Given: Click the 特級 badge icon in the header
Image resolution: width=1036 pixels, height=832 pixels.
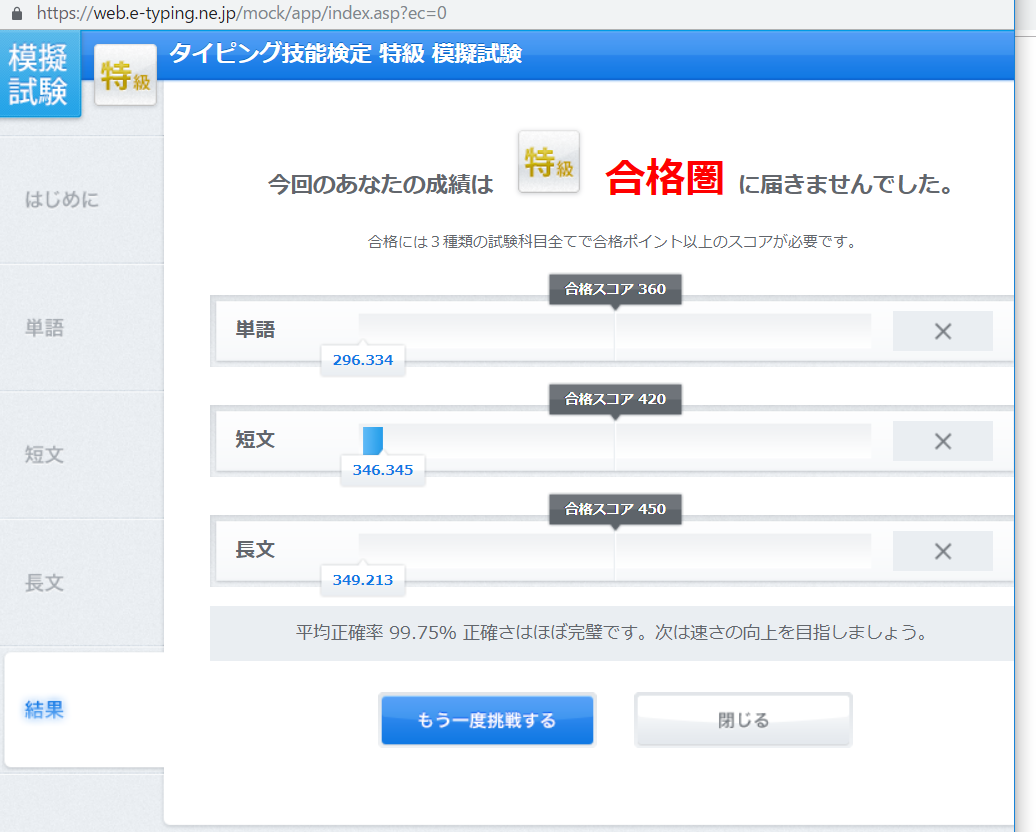Looking at the screenshot, I should tap(126, 75).
